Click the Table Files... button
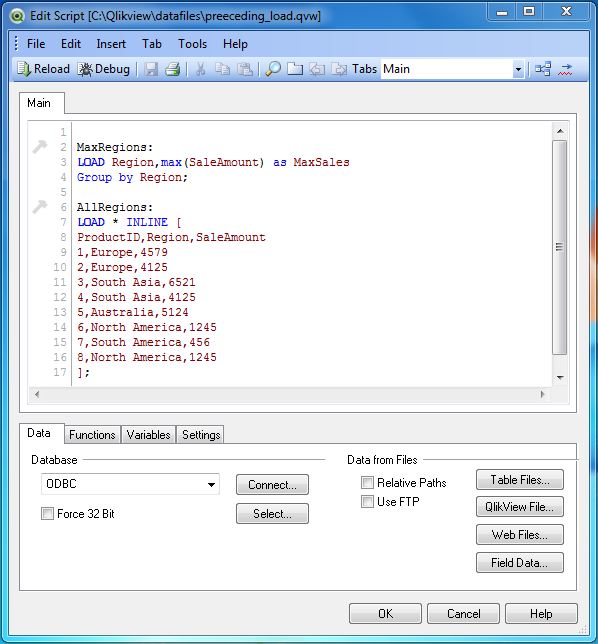The height and width of the screenshot is (644, 598). click(520, 480)
